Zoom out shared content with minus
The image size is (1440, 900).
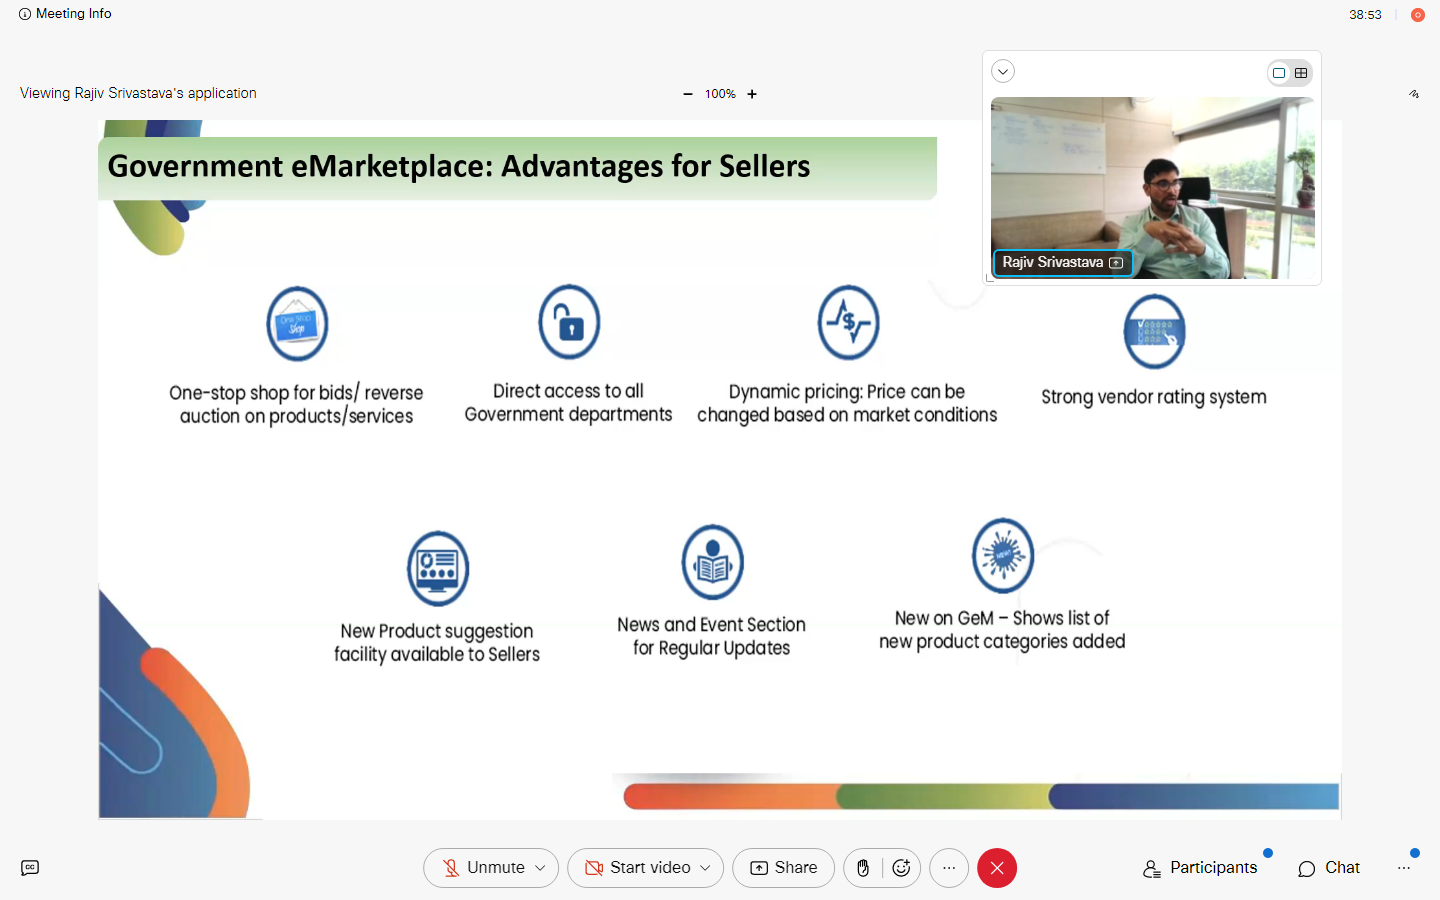coord(688,94)
